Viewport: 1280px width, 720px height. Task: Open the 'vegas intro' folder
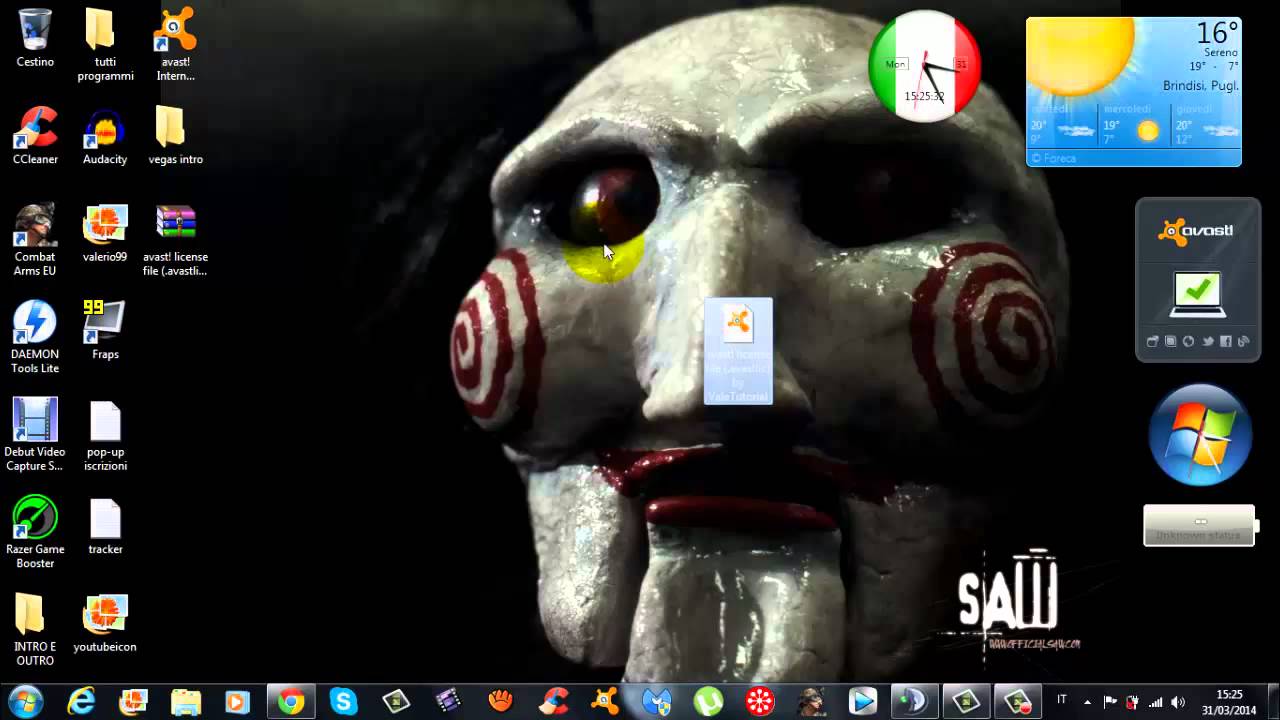point(175,135)
